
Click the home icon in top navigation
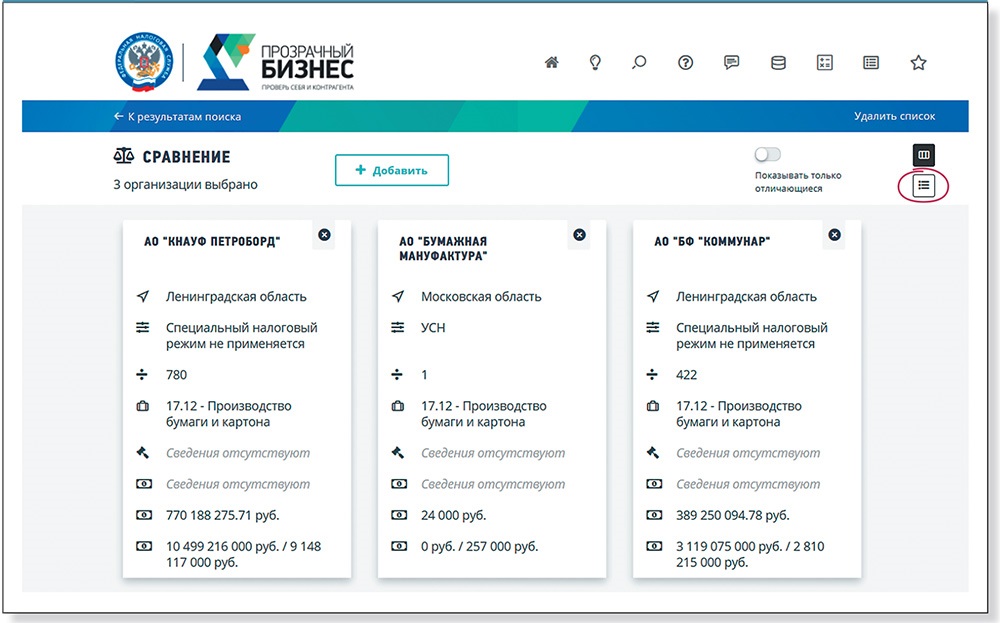551,62
